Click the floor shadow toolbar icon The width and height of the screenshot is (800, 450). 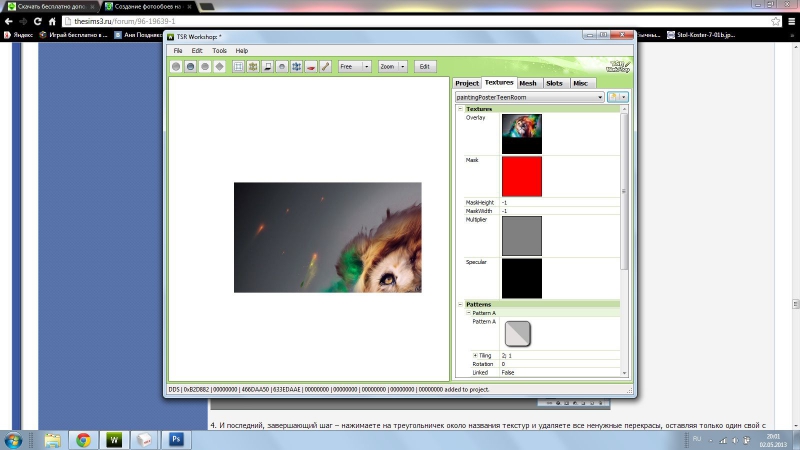click(267, 66)
